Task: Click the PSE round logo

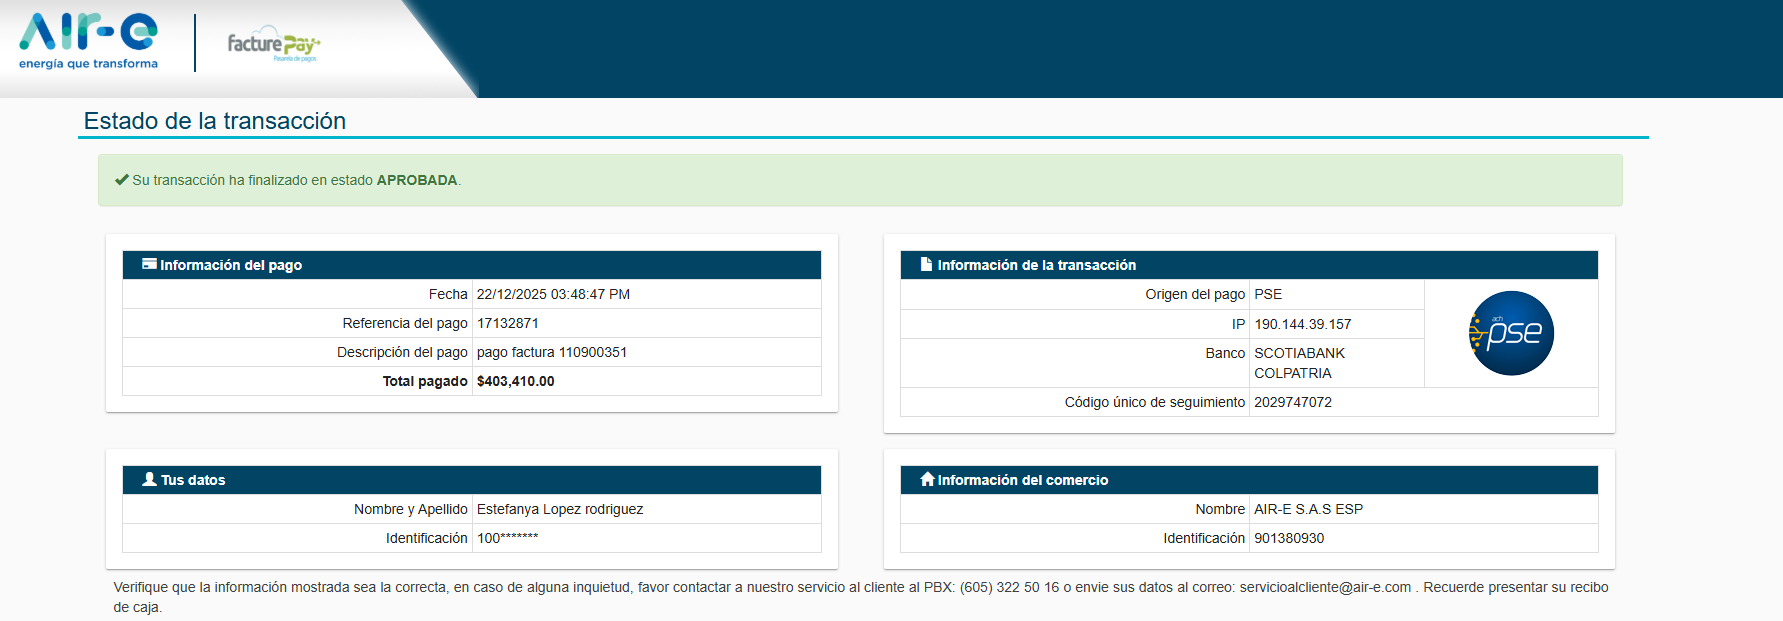Action: point(1511,333)
